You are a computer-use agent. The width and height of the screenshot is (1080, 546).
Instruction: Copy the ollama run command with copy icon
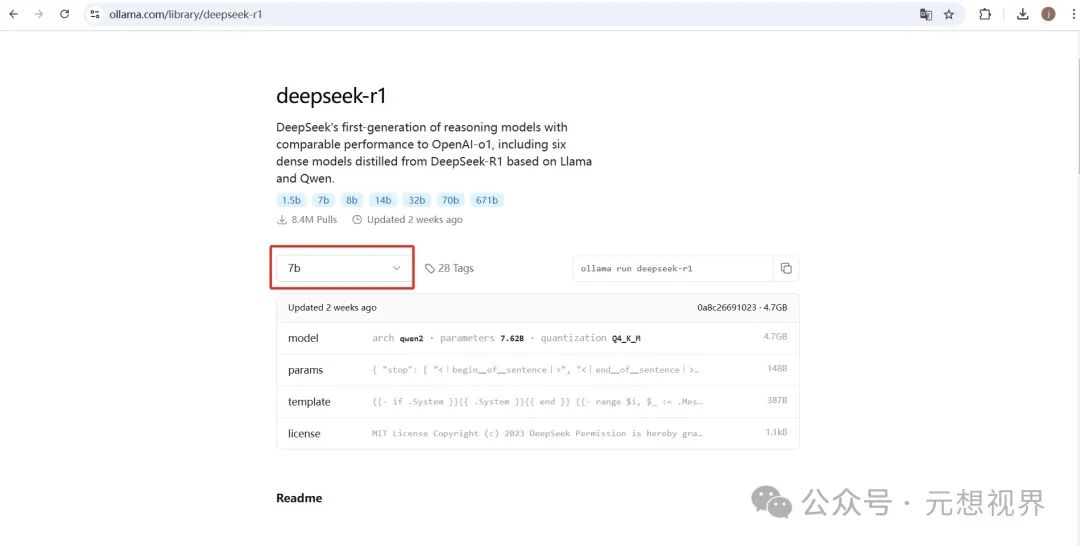tap(786, 269)
